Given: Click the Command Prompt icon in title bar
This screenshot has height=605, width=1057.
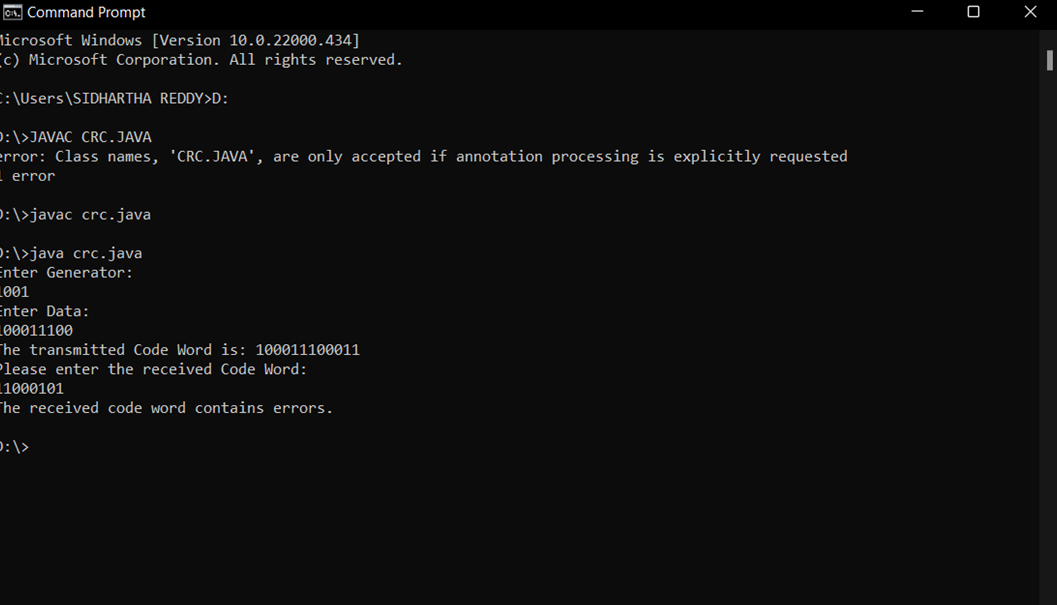Looking at the screenshot, I should pyautogui.click(x=11, y=12).
